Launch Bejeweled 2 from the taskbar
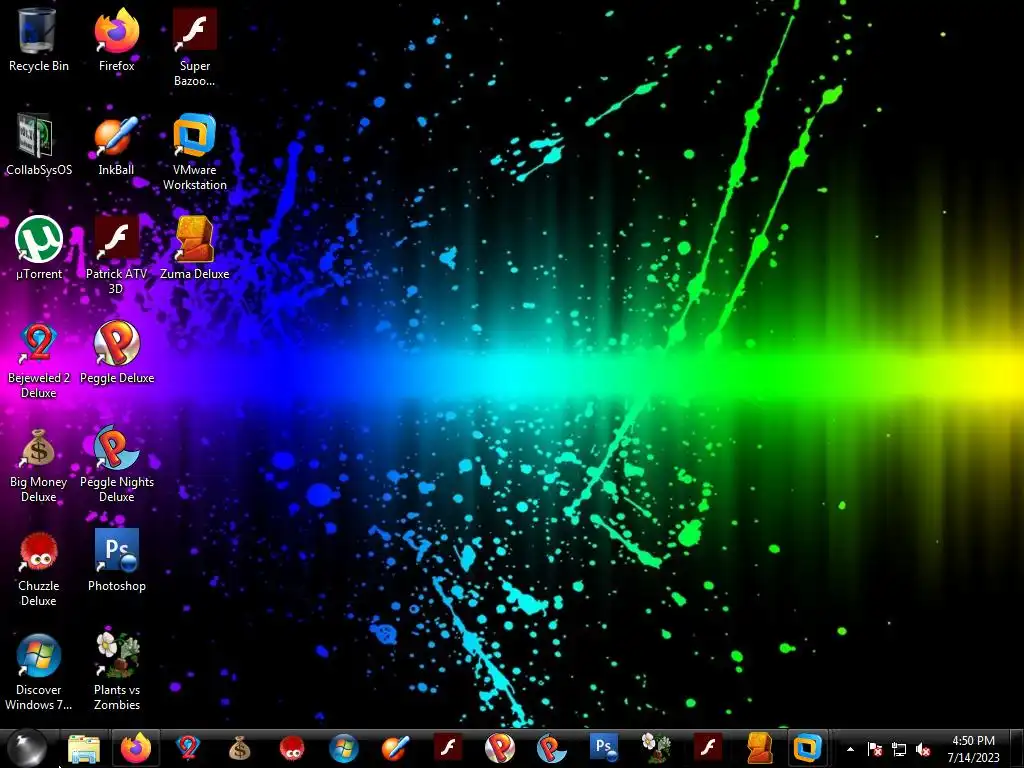Viewport: 1024px width, 768px height. pos(187,748)
